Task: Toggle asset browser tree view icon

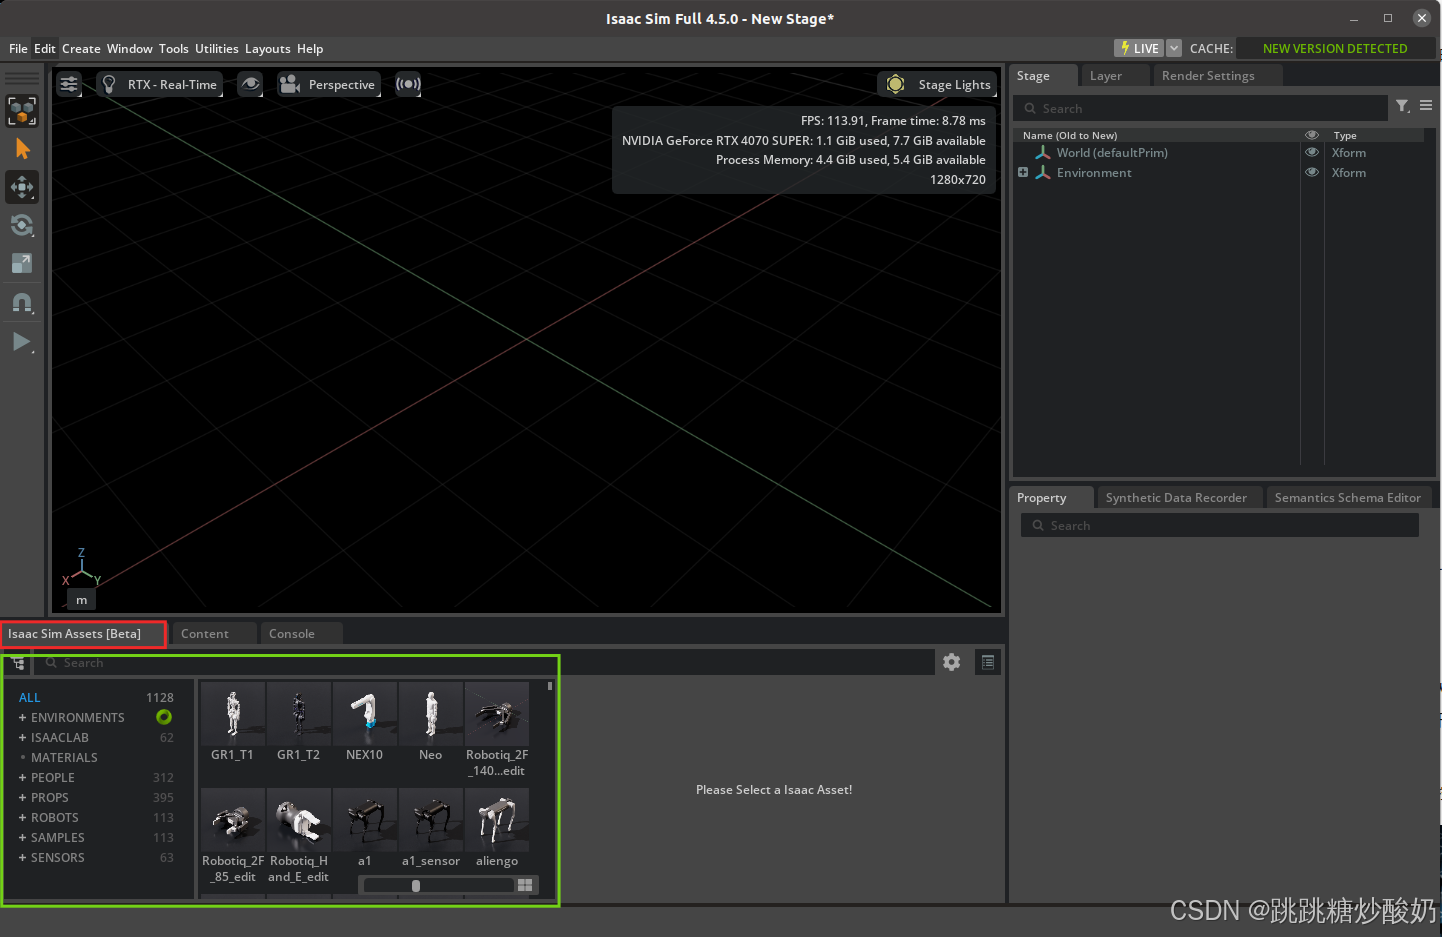Action: [18, 663]
